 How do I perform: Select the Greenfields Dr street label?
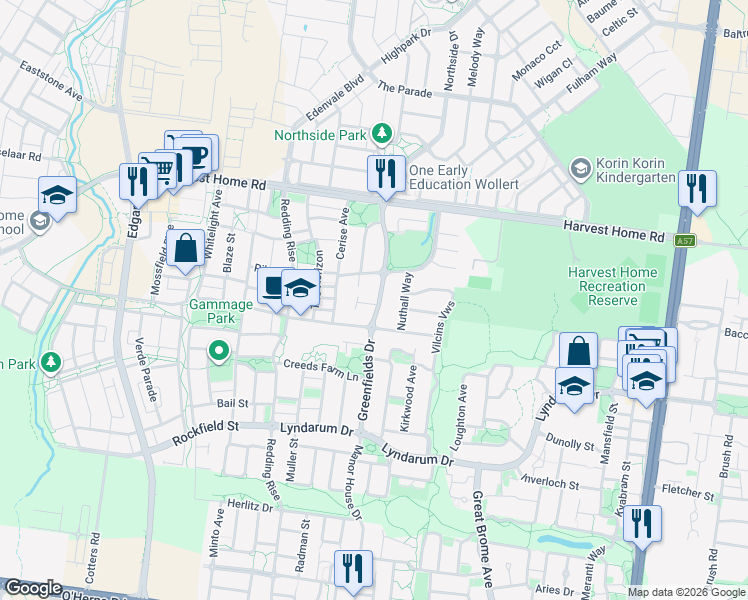pyautogui.click(x=367, y=380)
